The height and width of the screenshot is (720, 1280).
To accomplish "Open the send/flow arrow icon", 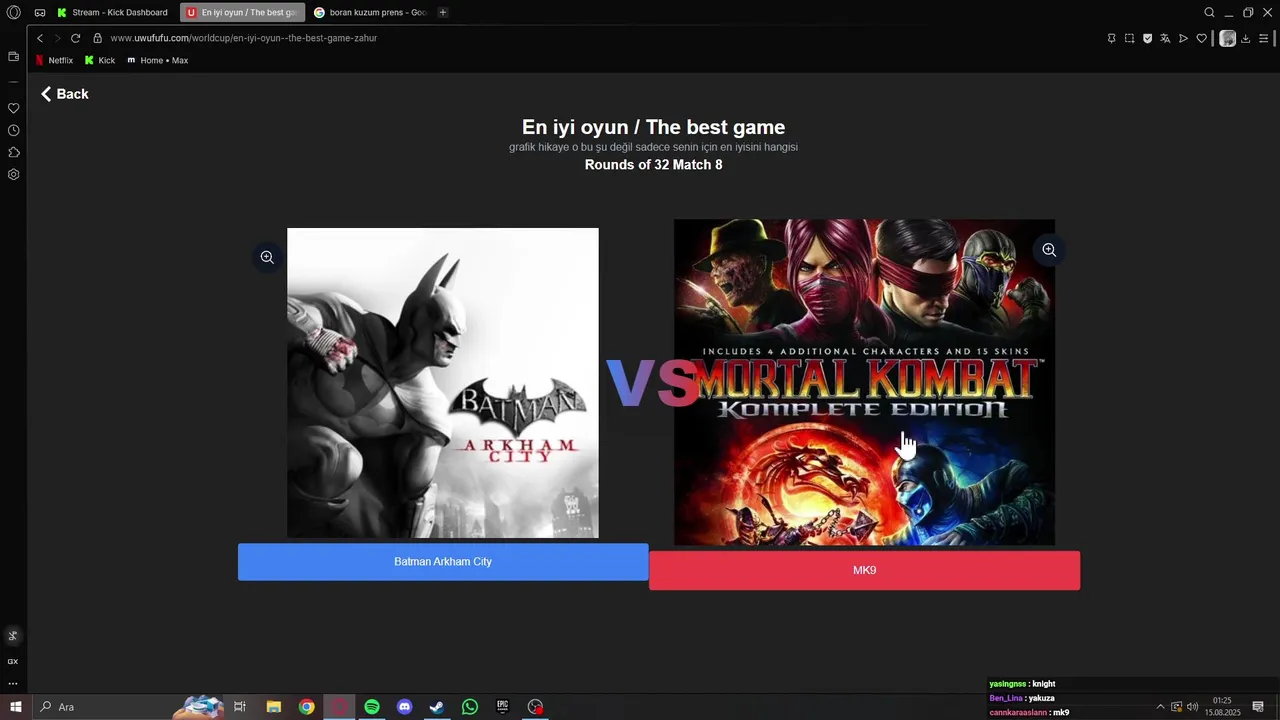I will tap(1183, 38).
